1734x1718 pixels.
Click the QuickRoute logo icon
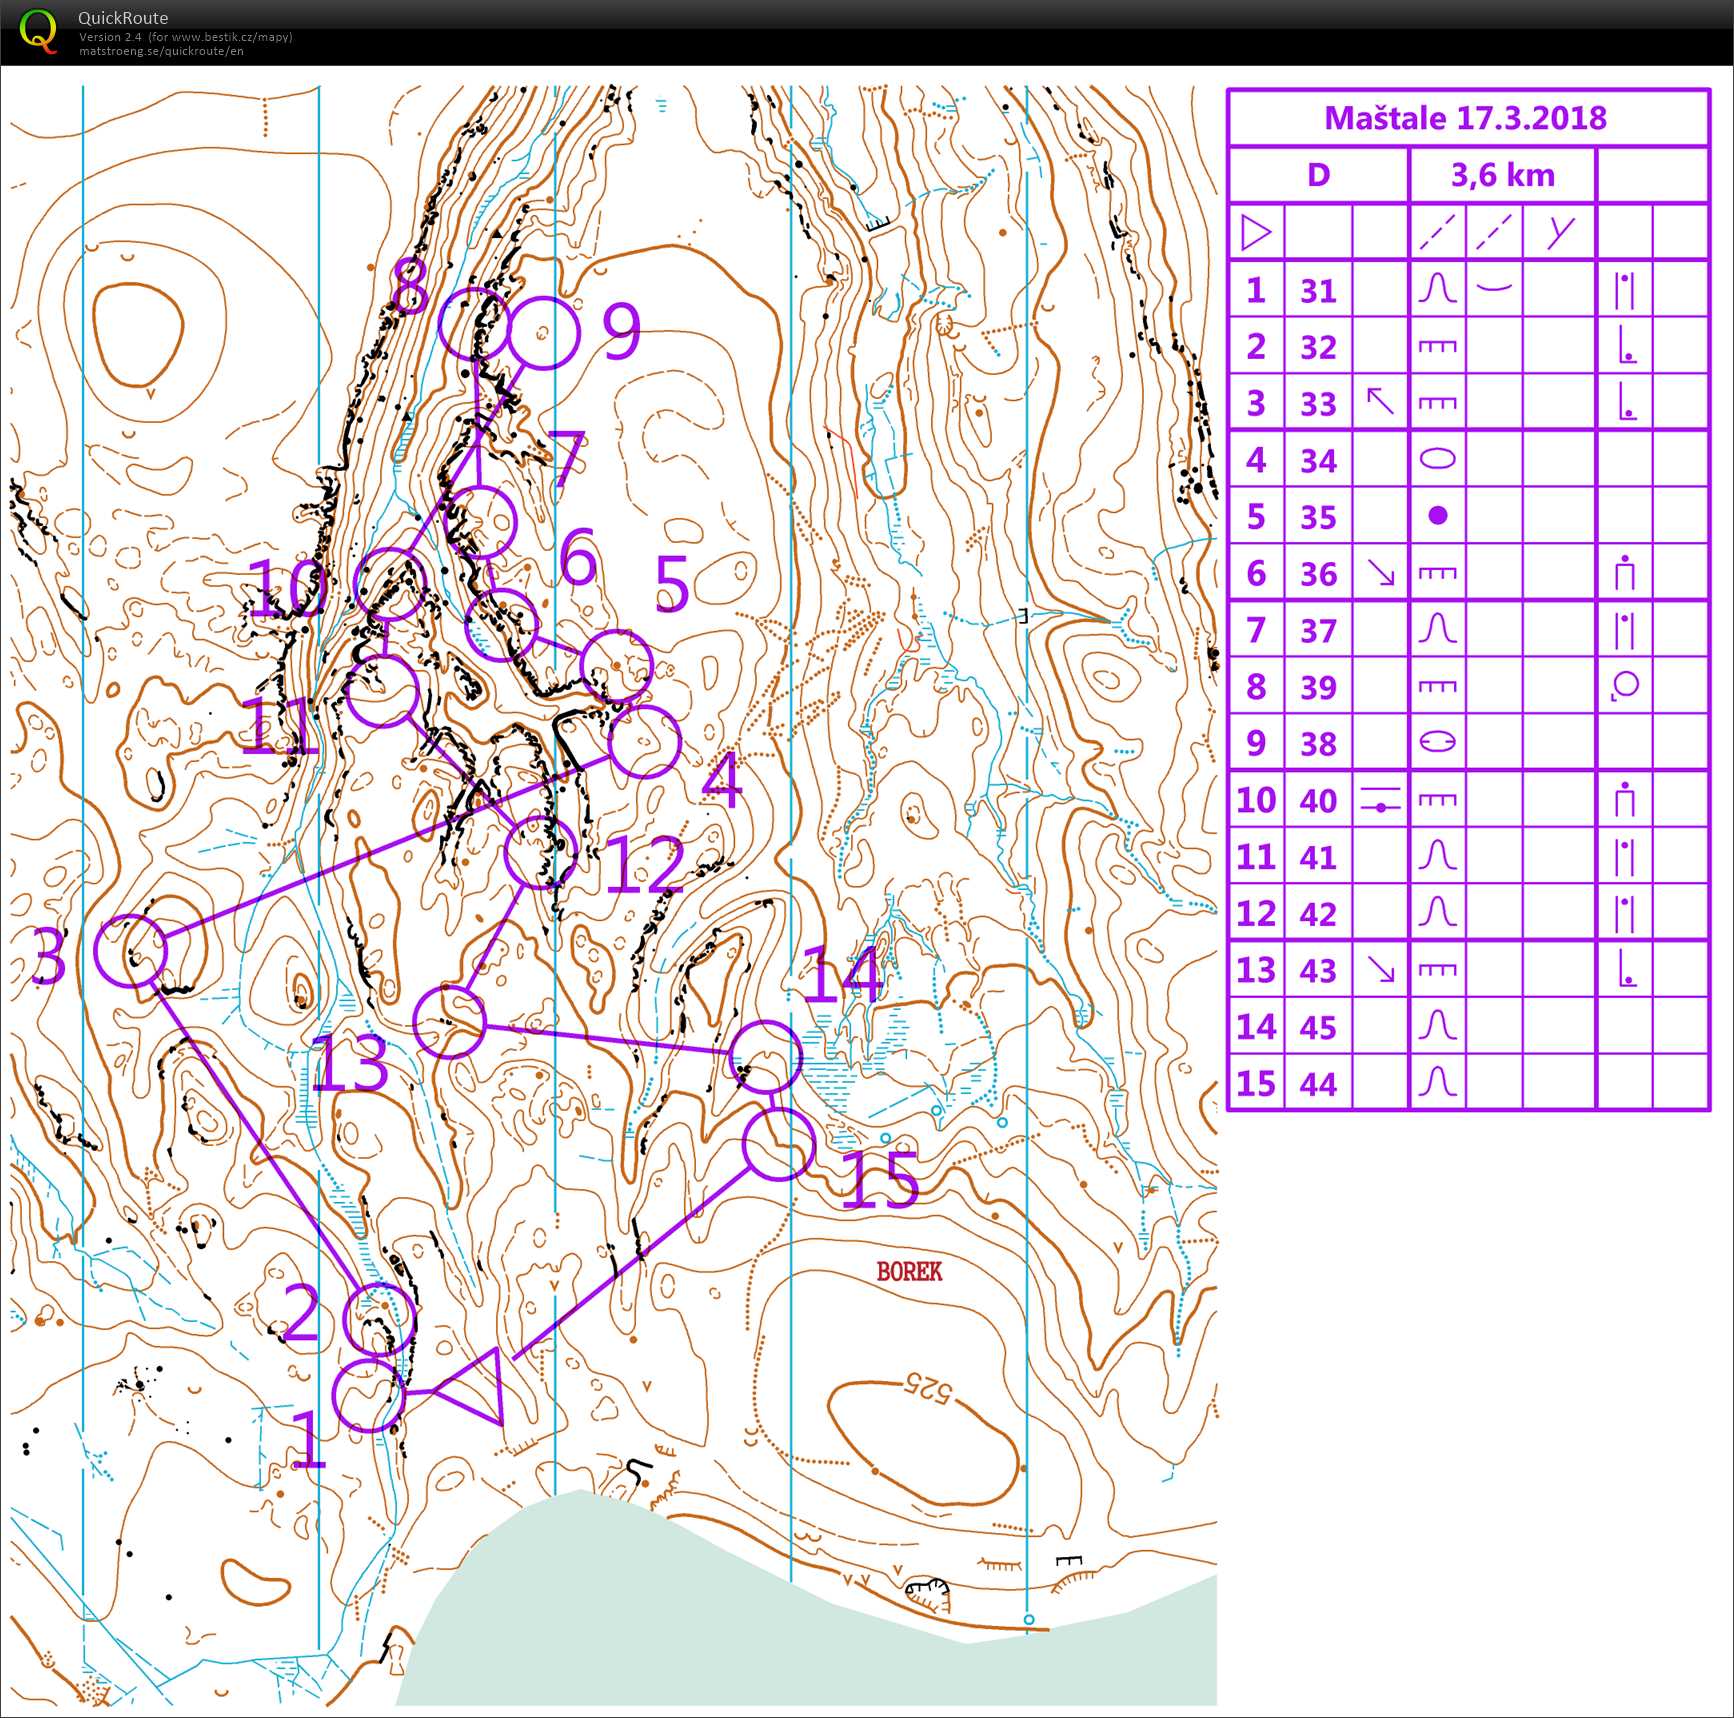(38, 31)
